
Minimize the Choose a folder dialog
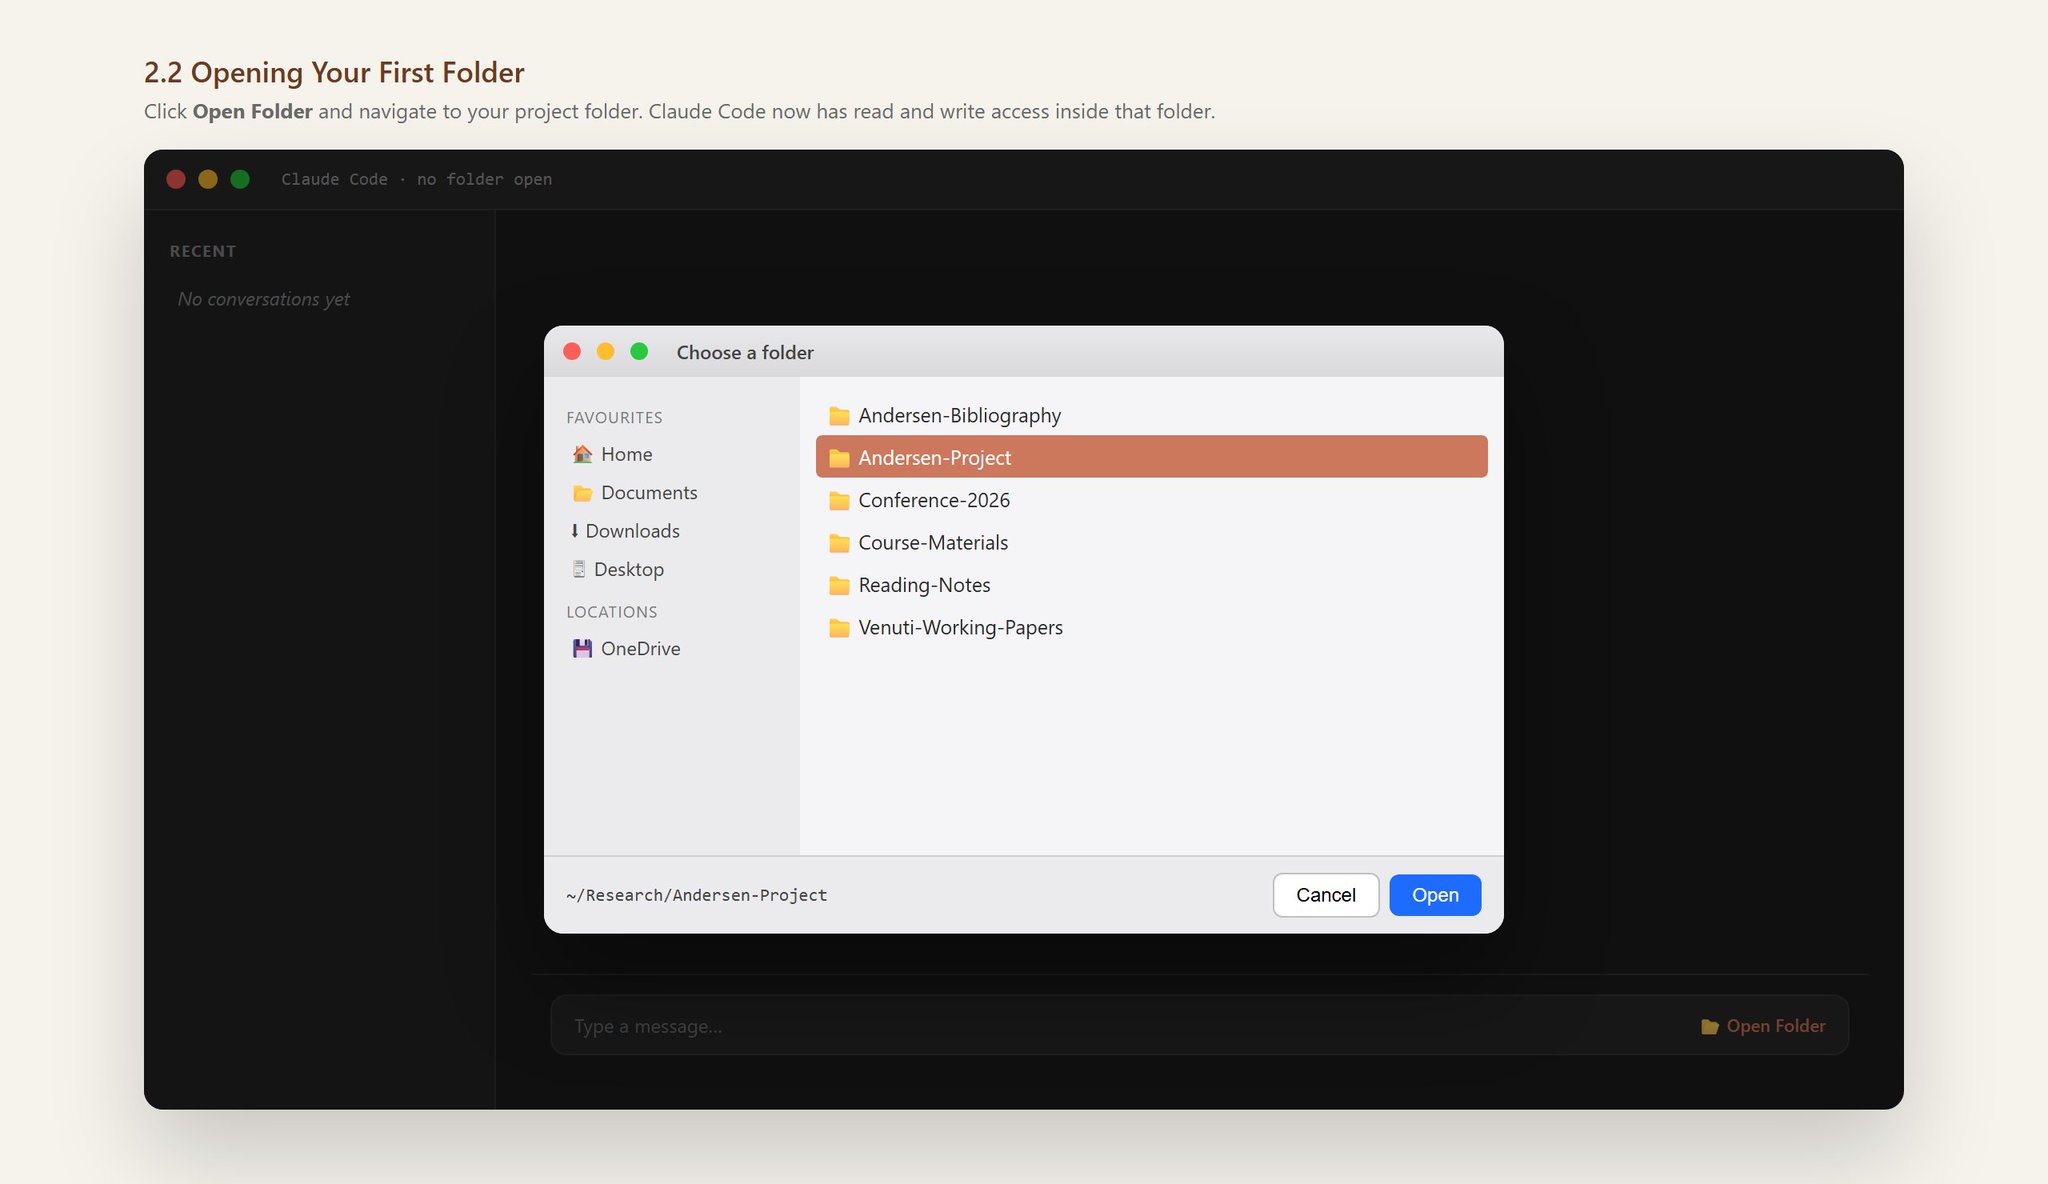(605, 351)
